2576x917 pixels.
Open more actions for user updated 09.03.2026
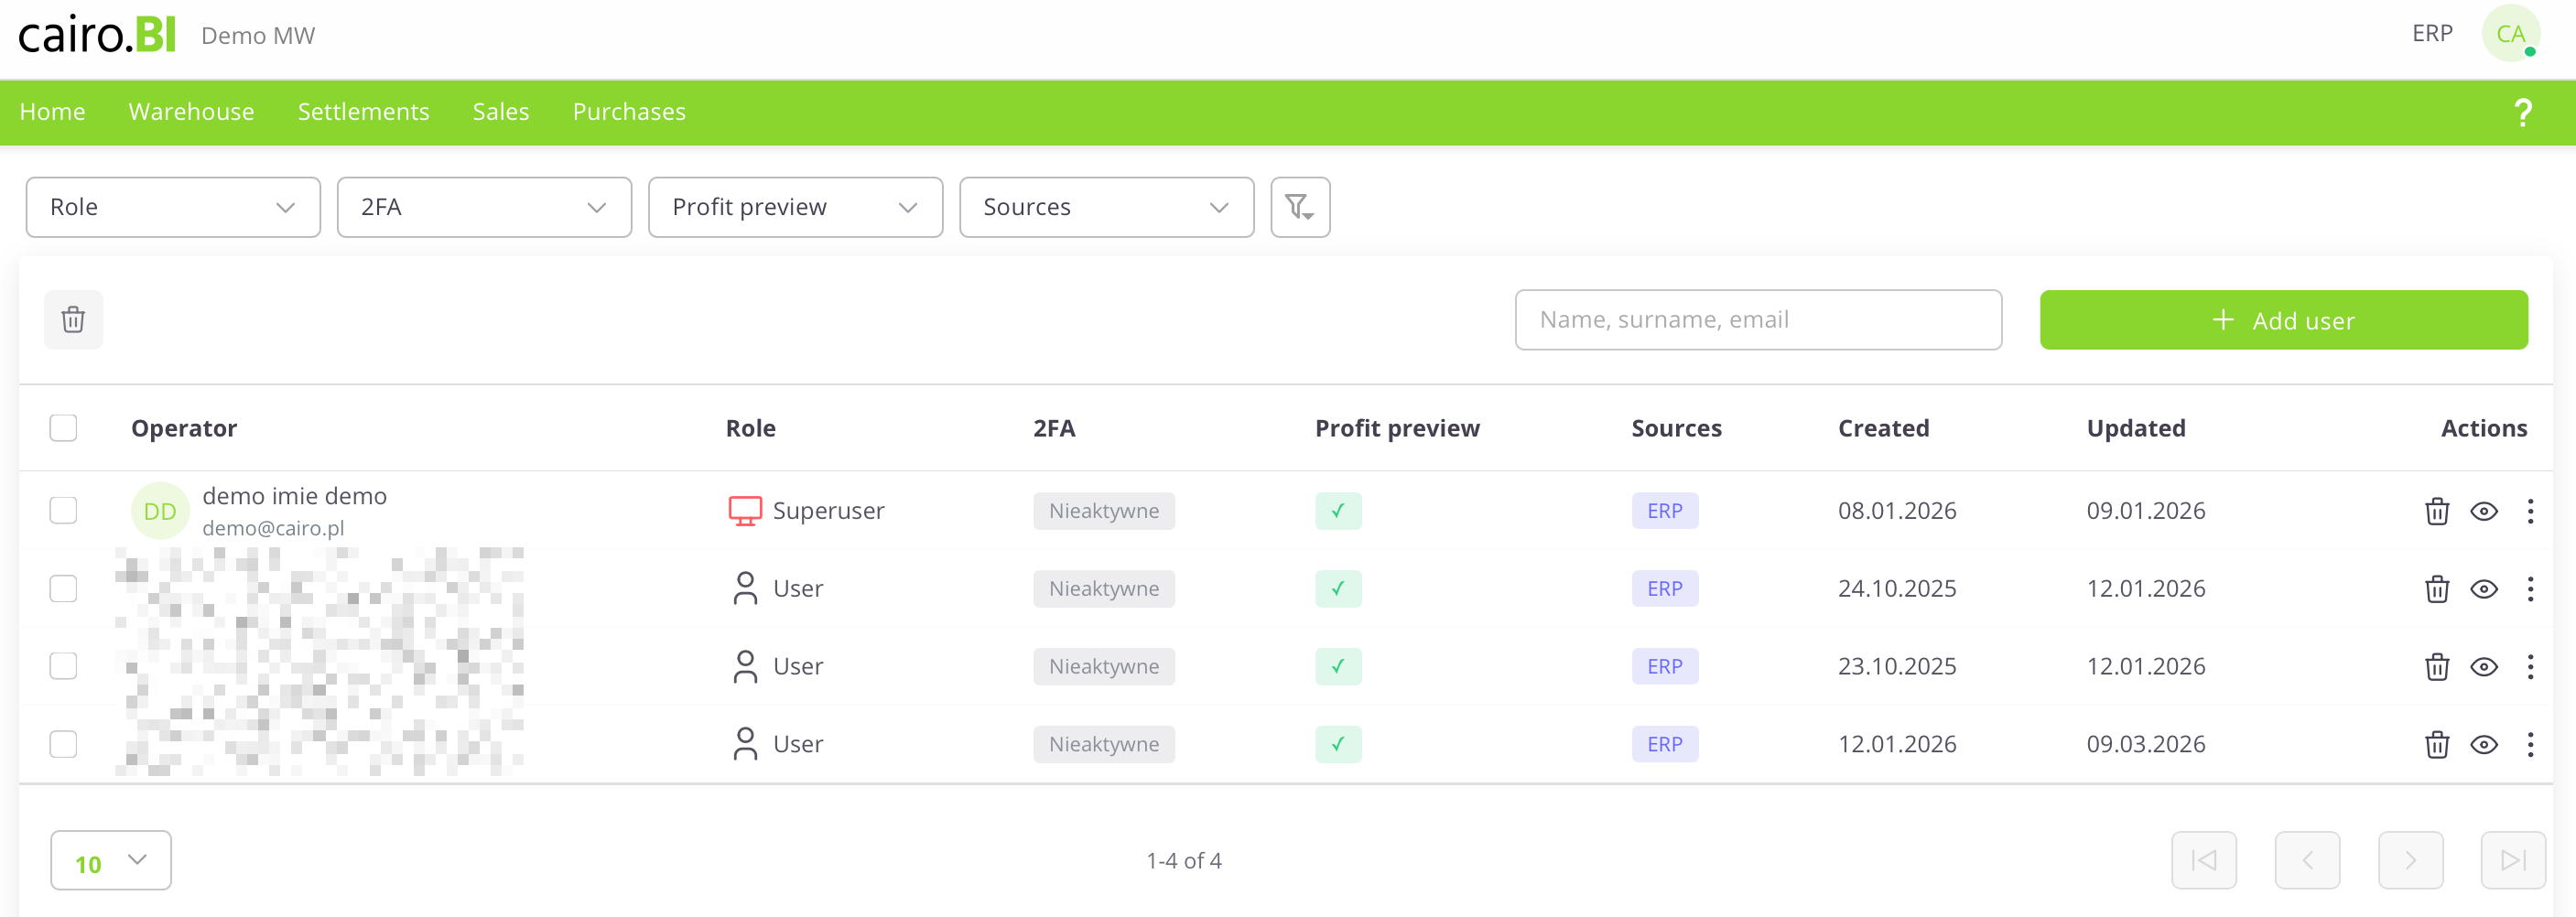2530,745
